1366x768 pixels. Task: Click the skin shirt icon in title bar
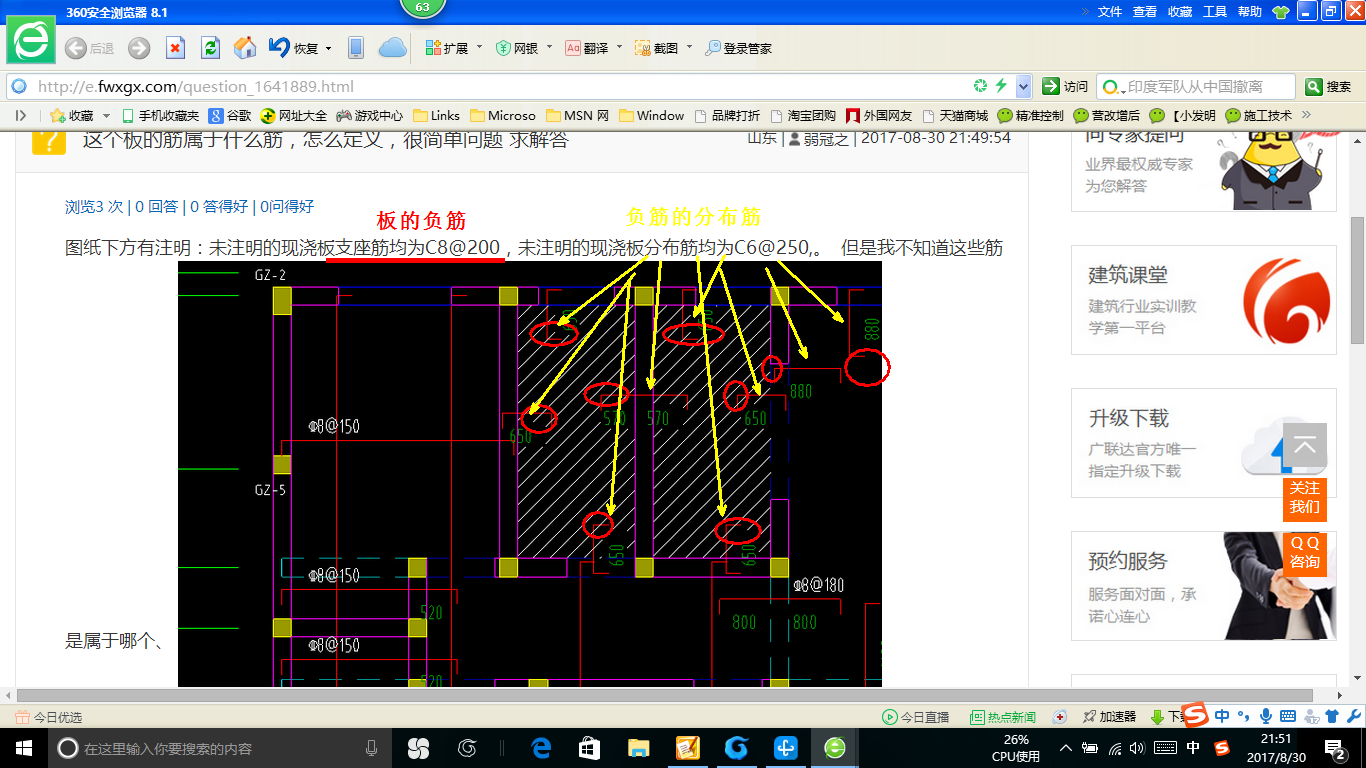pyautogui.click(x=1280, y=12)
